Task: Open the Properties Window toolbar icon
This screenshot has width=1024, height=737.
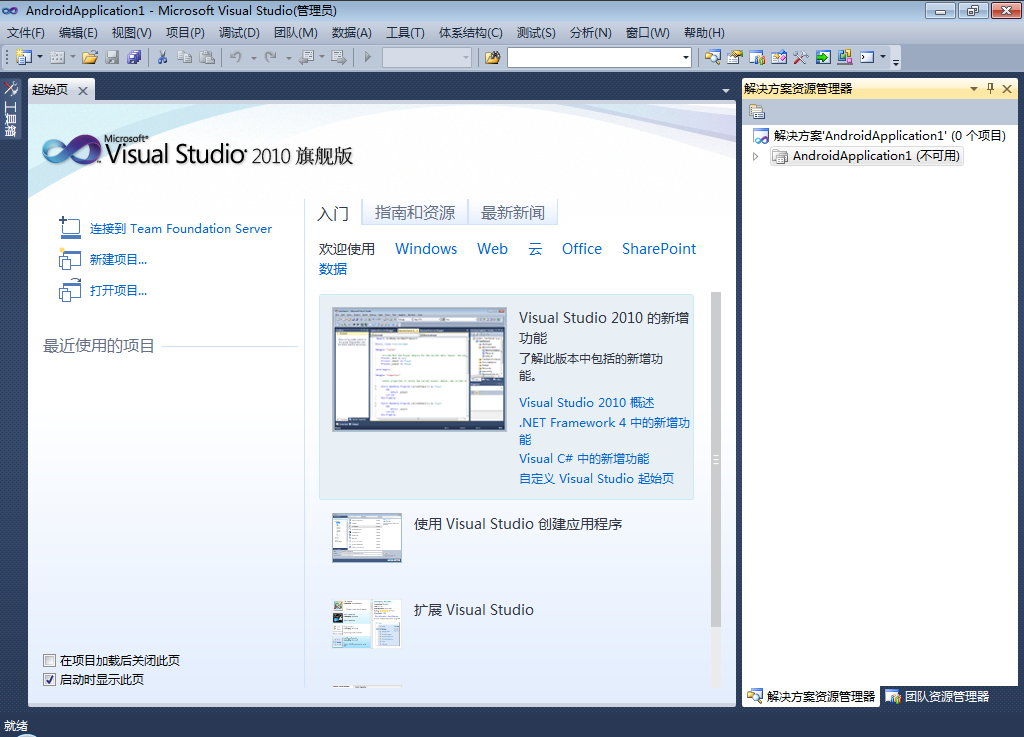Action: click(735, 57)
